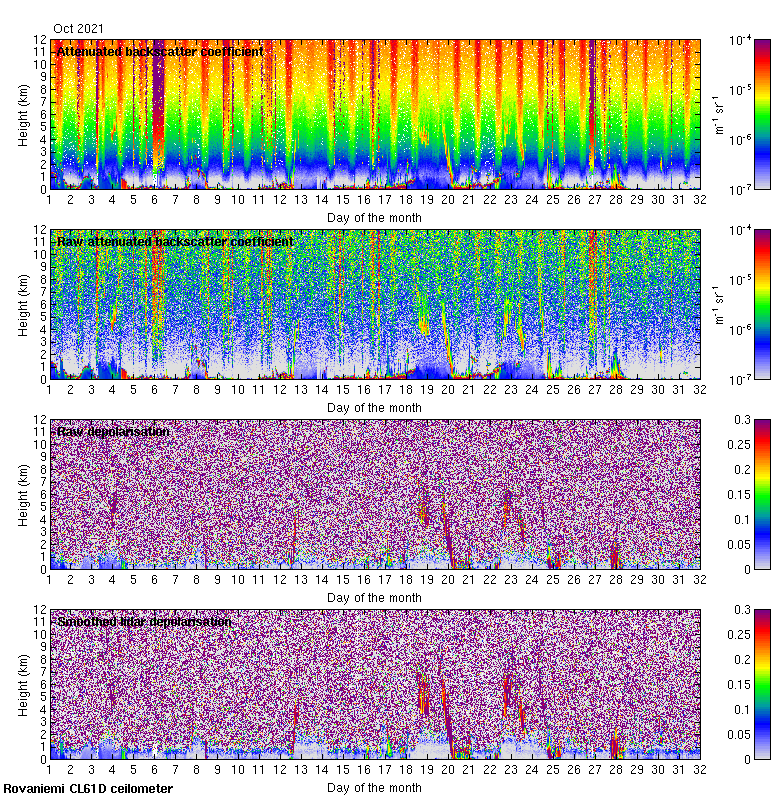The image size is (780, 800).
Task: Click the Day of the month label under top panel
Action: pyautogui.click(x=374, y=217)
